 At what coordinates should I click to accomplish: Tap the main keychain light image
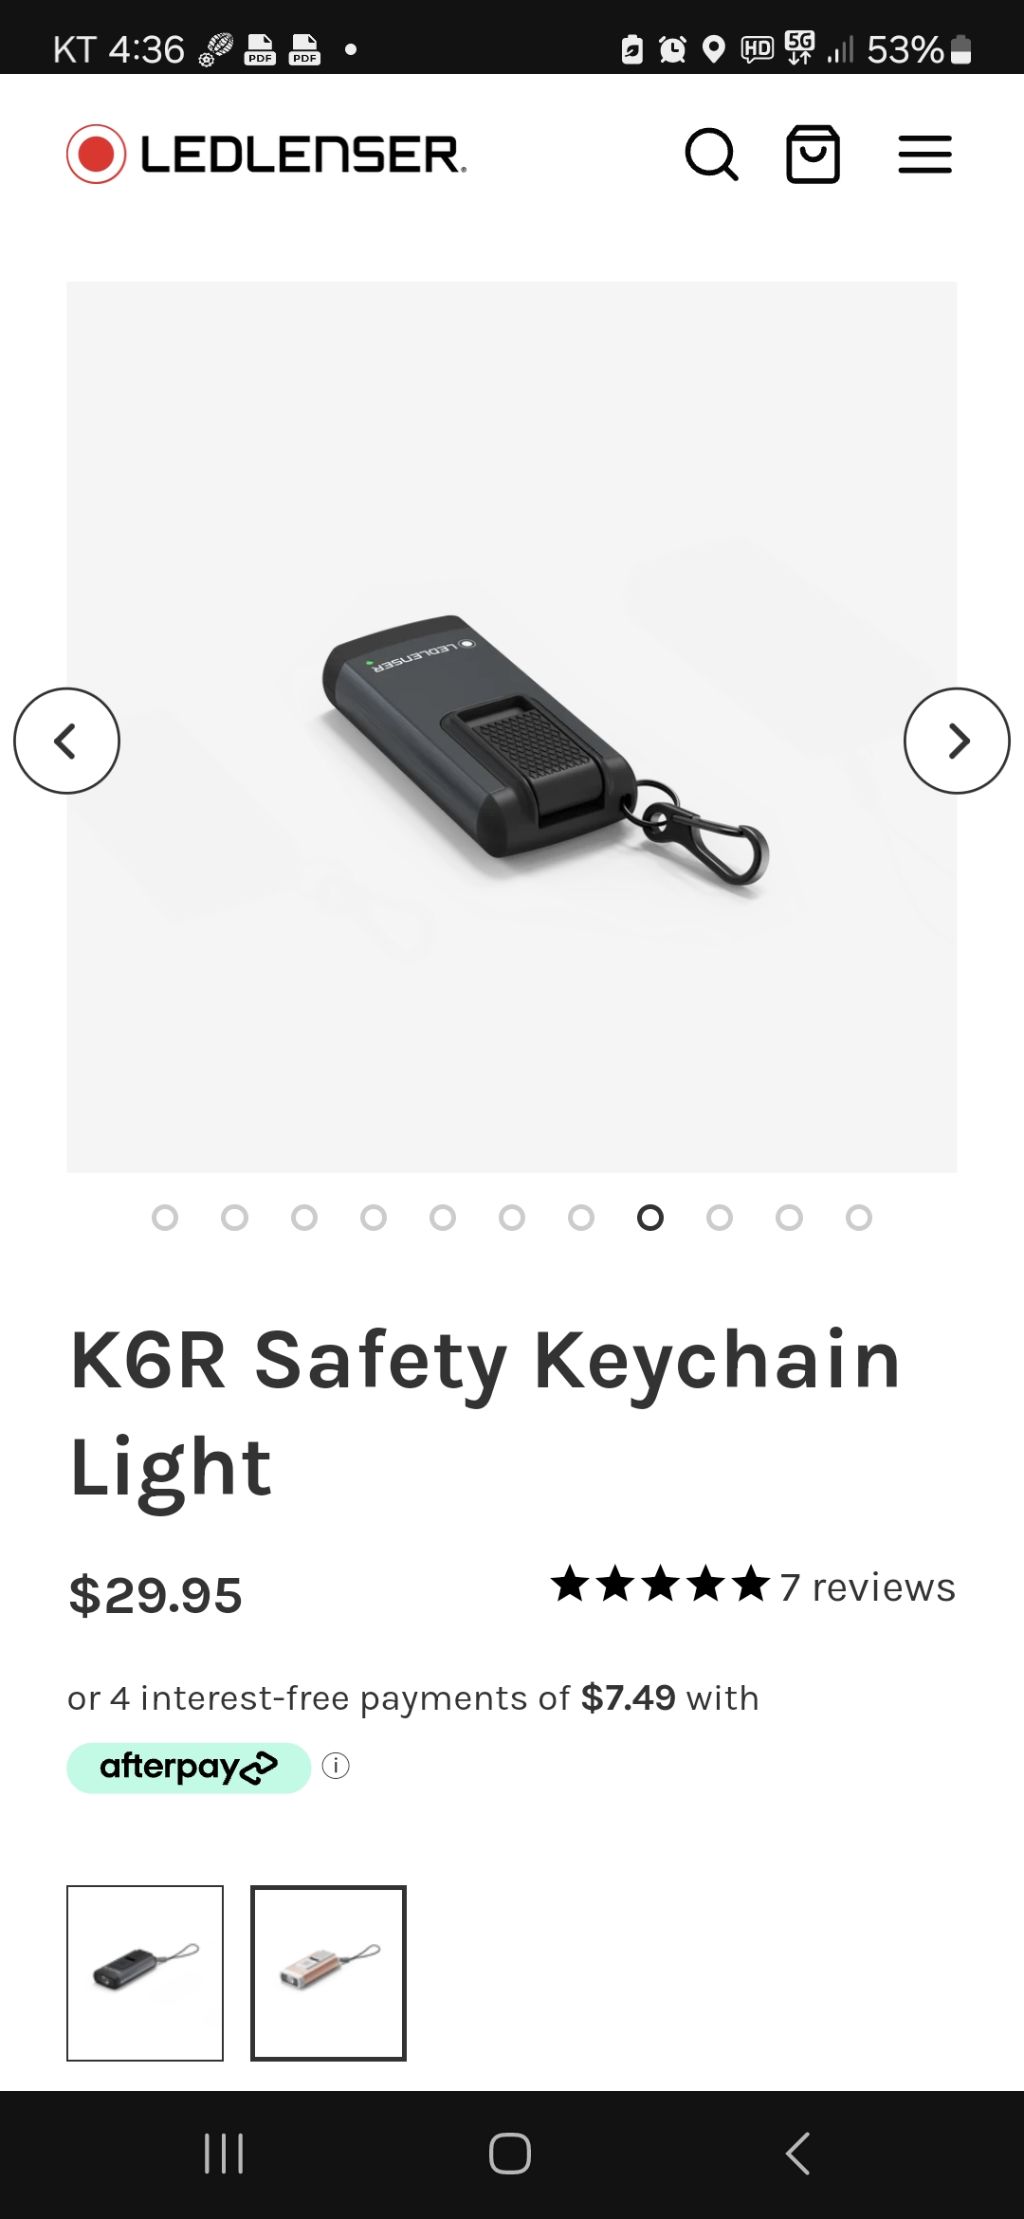click(512, 727)
